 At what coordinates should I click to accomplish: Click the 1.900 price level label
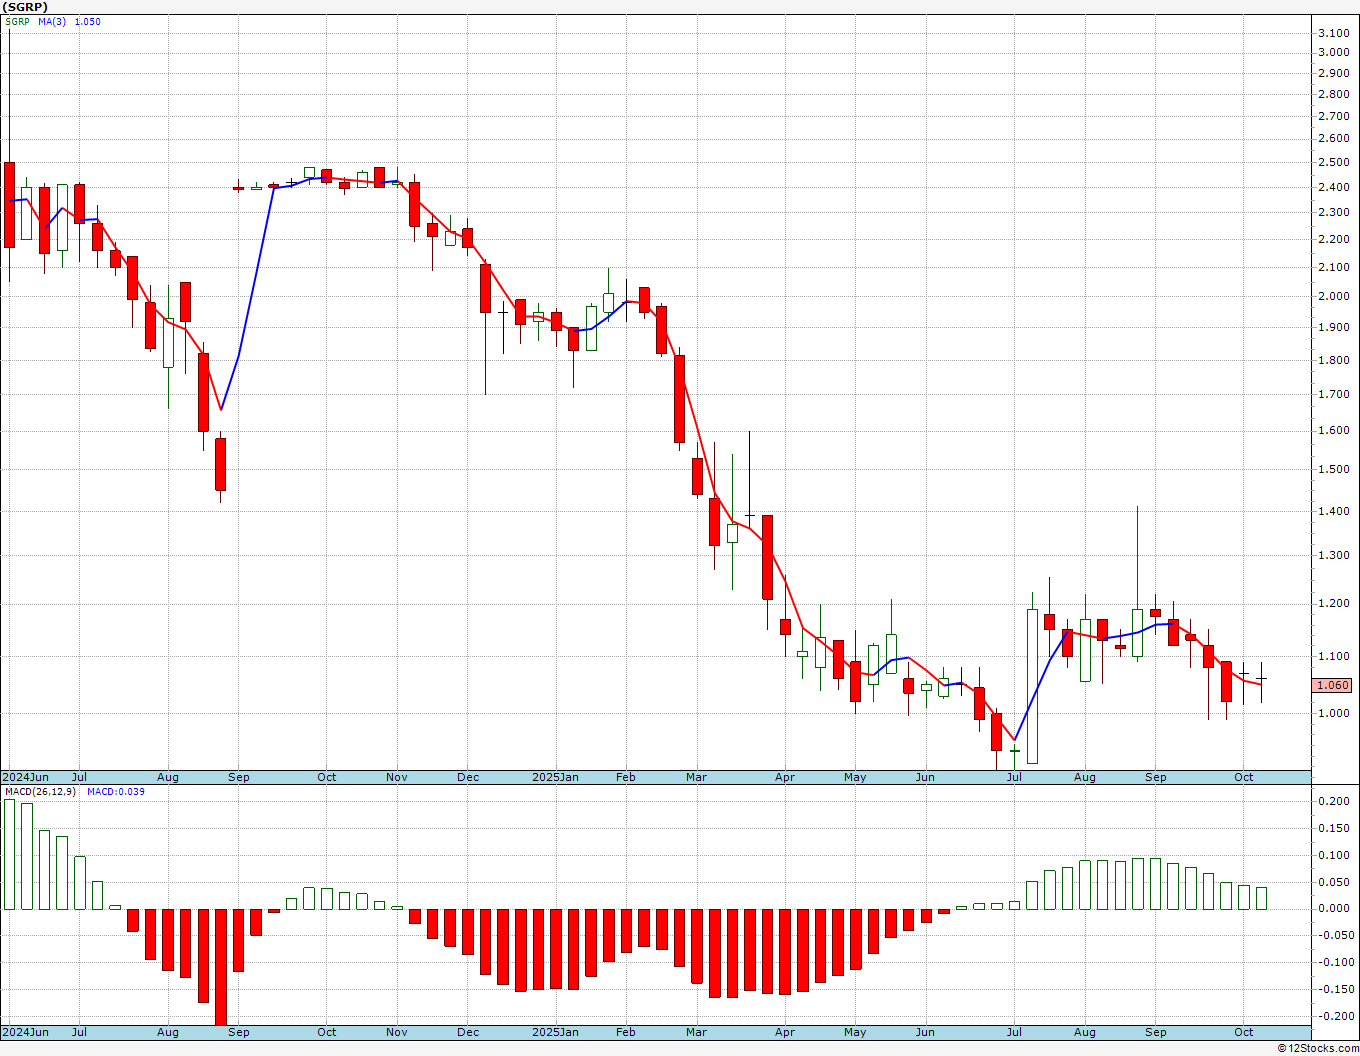(1334, 327)
